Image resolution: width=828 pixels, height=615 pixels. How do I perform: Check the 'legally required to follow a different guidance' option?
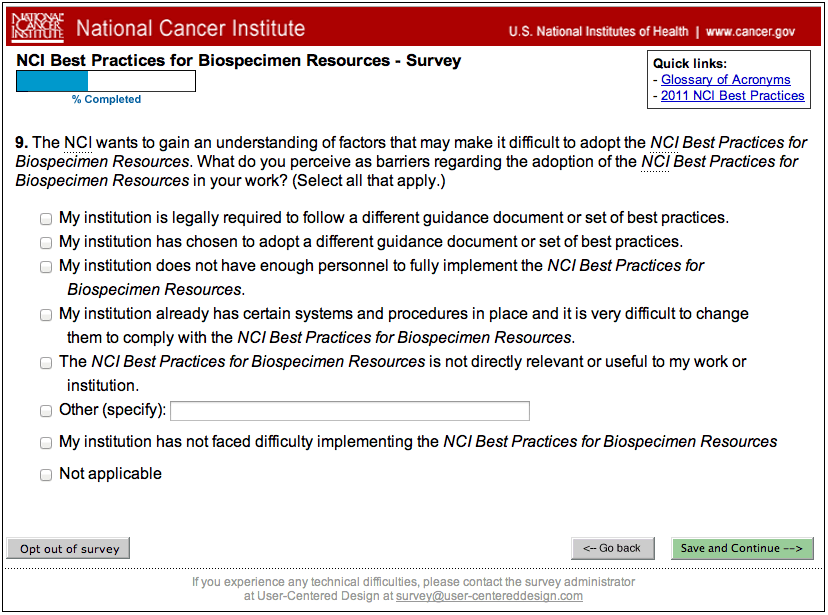[x=46, y=218]
